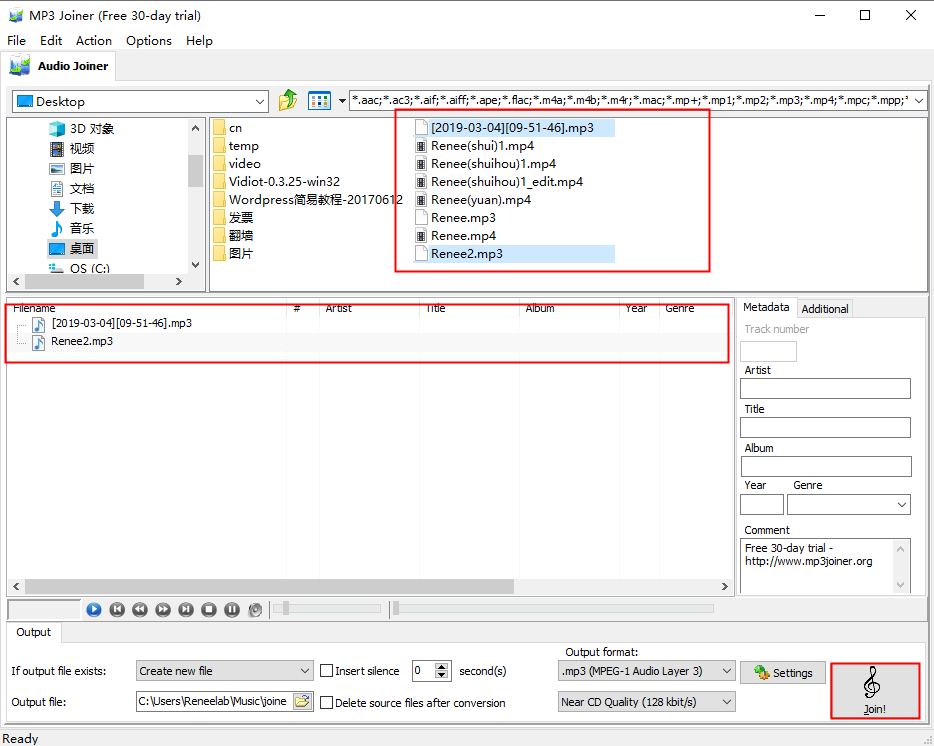This screenshot has height=746, width=934.
Task: Stop audio playback
Action: (x=208, y=609)
